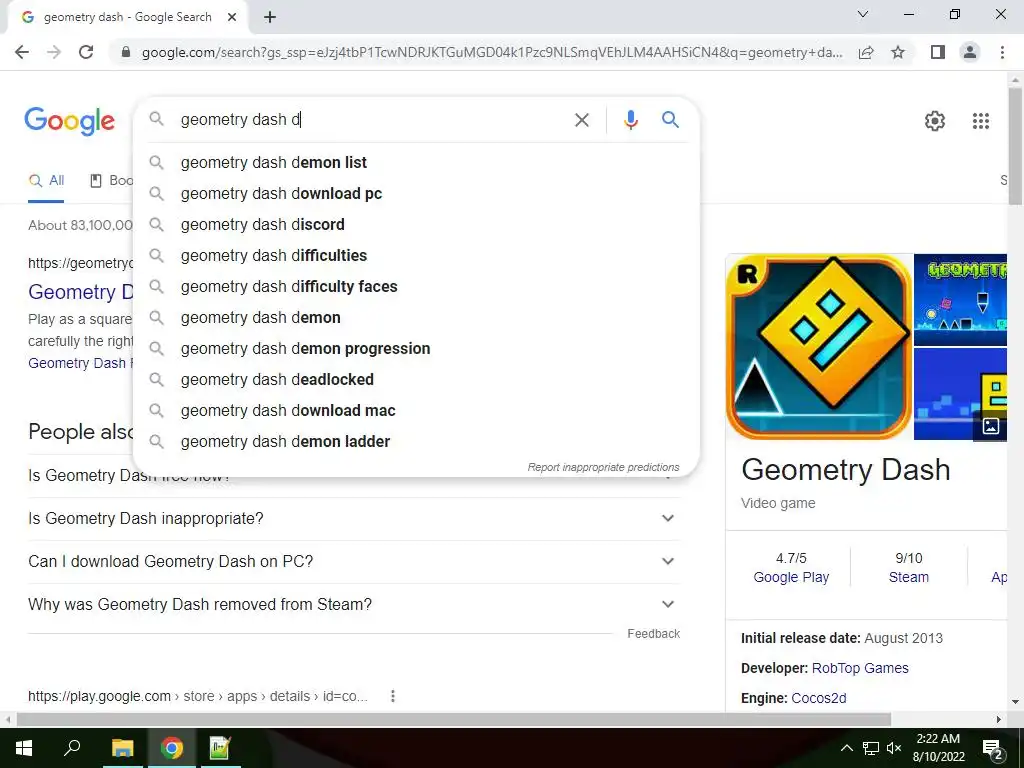Show hidden system tray icons

click(846, 748)
